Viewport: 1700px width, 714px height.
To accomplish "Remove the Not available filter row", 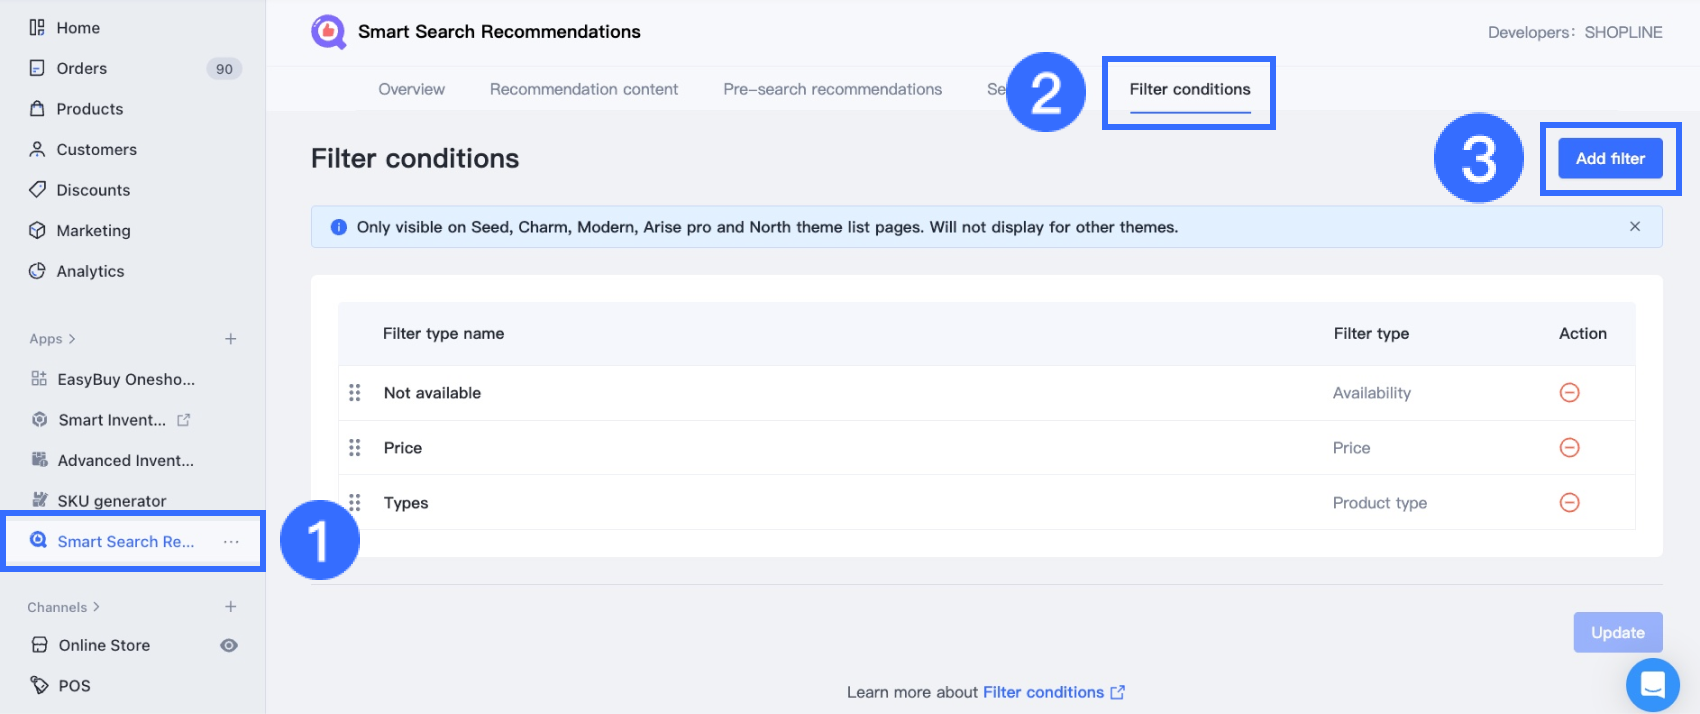I will 1569,393.
